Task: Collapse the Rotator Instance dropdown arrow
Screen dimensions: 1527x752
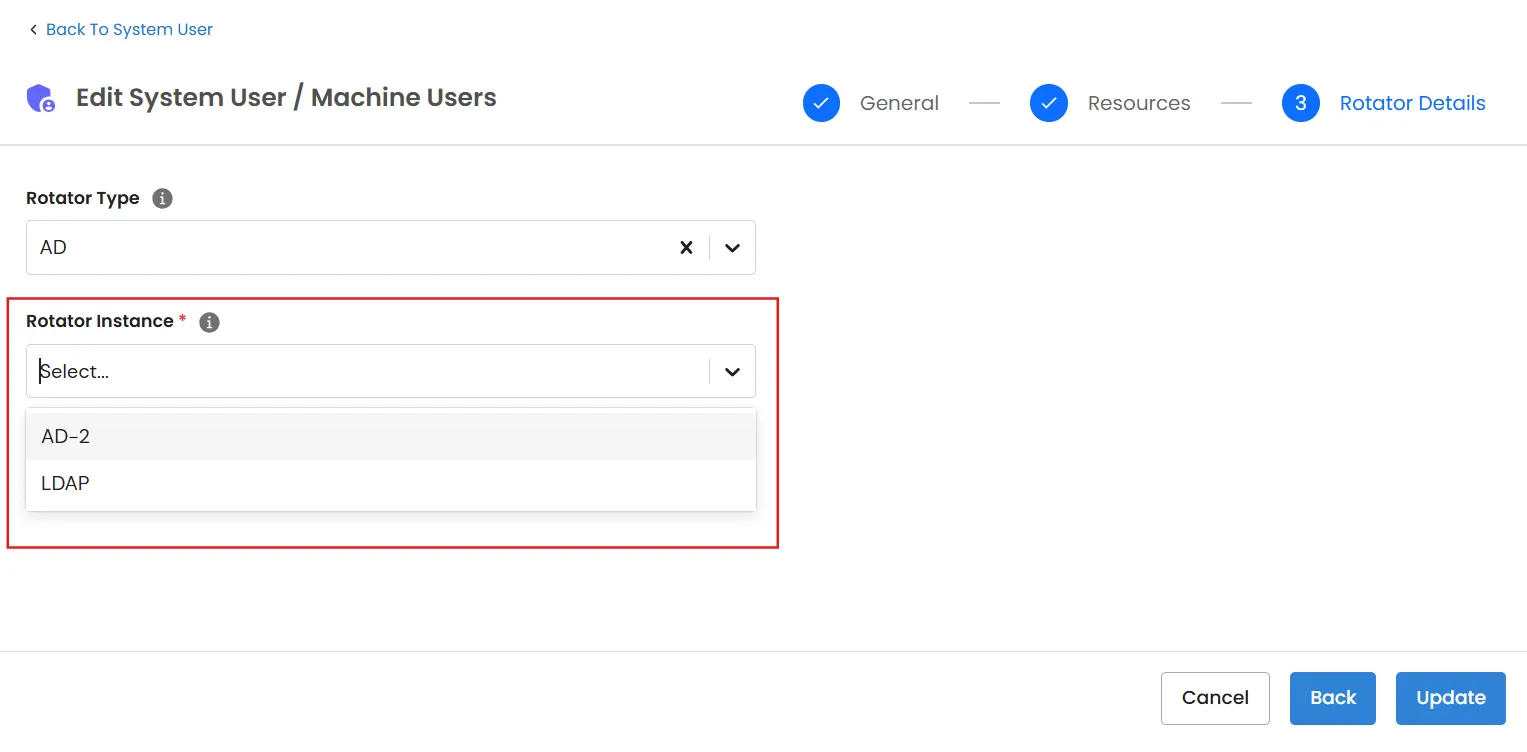Action: [732, 372]
